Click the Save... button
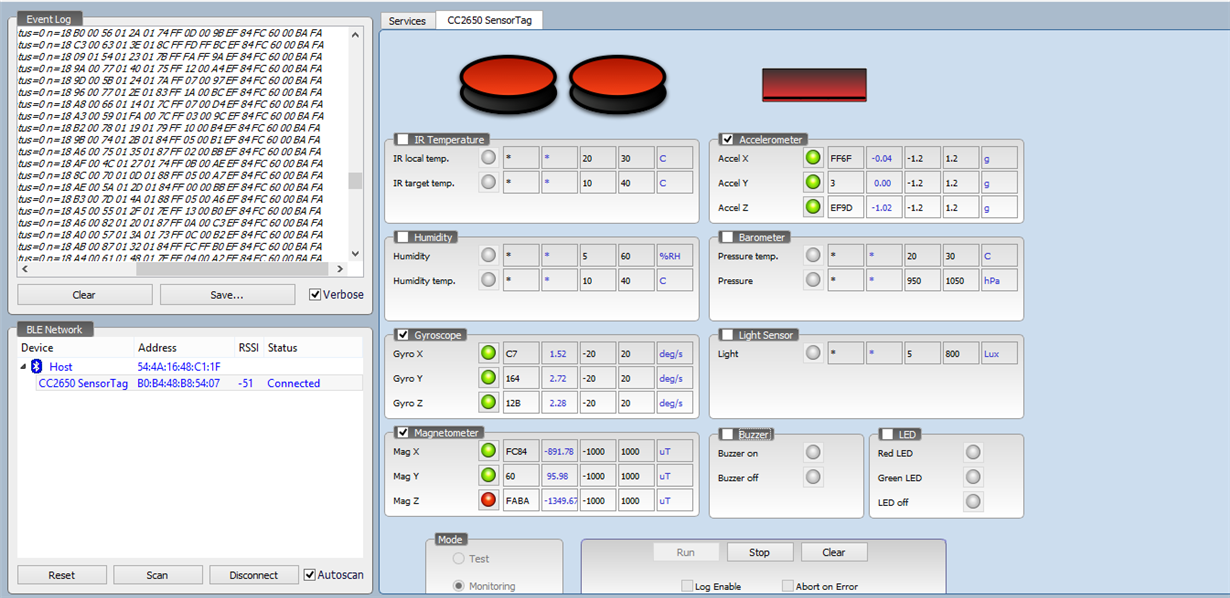The height and width of the screenshot is (598, 1230). click(x=227, y=294)
